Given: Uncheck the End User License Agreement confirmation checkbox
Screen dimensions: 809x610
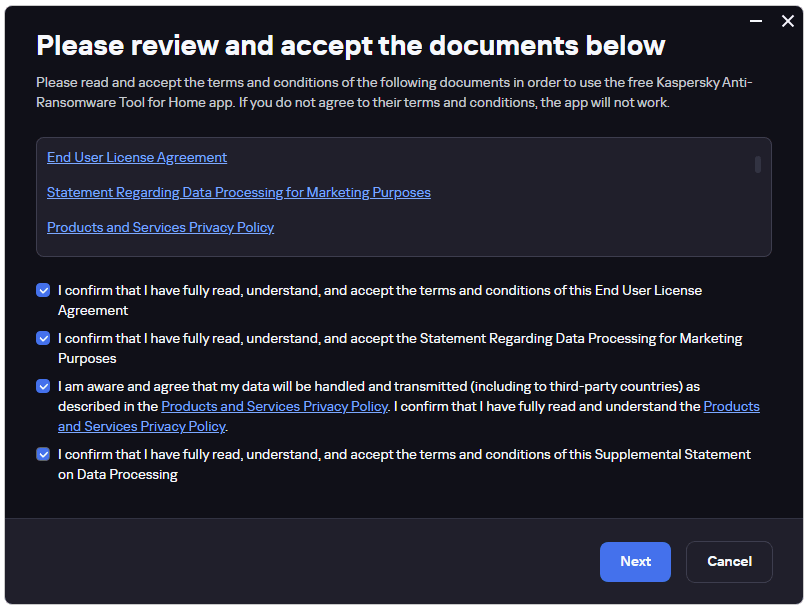Looking at the screenshot, I should (x=43, y=290).
